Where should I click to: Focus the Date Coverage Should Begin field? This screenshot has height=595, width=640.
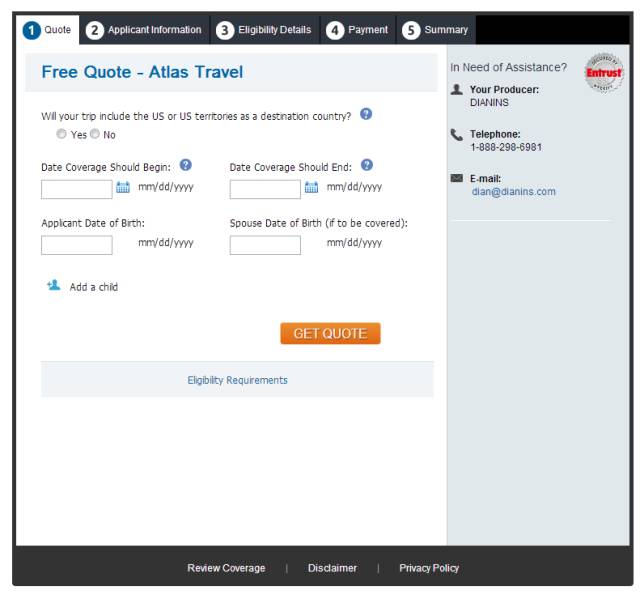click(77, 189)
